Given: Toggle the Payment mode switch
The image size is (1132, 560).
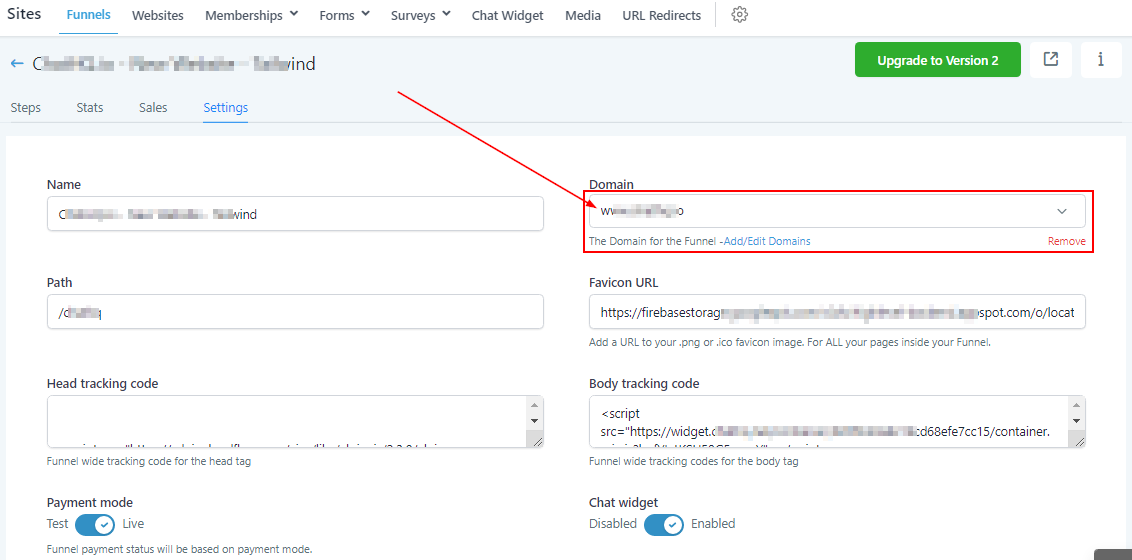Looking at the screenshot, I should [95, 524].
